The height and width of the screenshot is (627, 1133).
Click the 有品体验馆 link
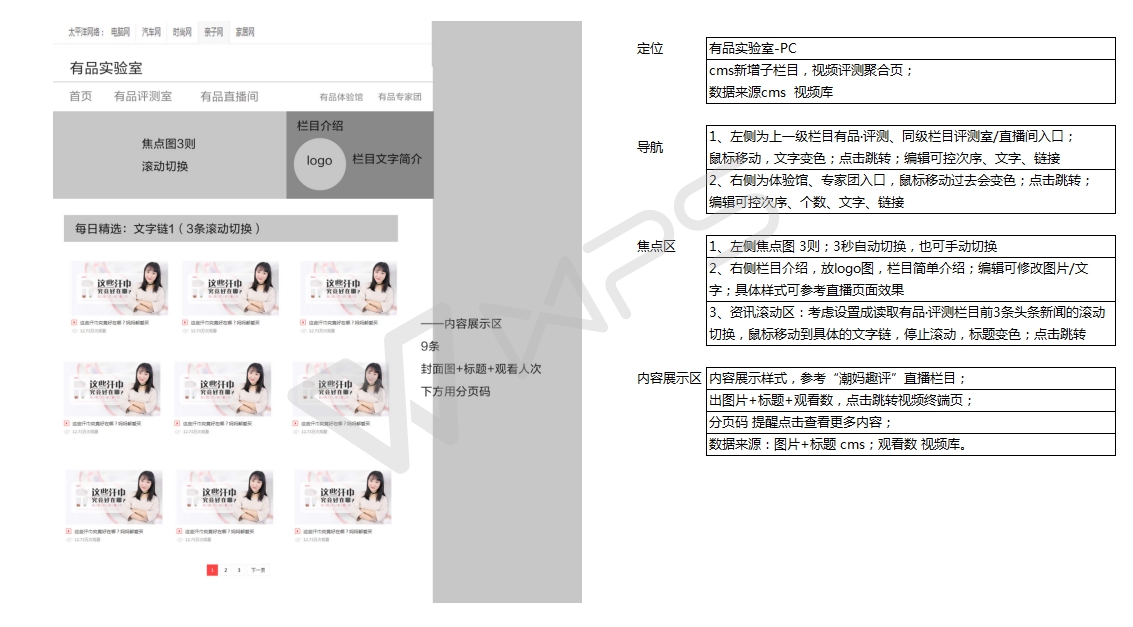point(341,98)
